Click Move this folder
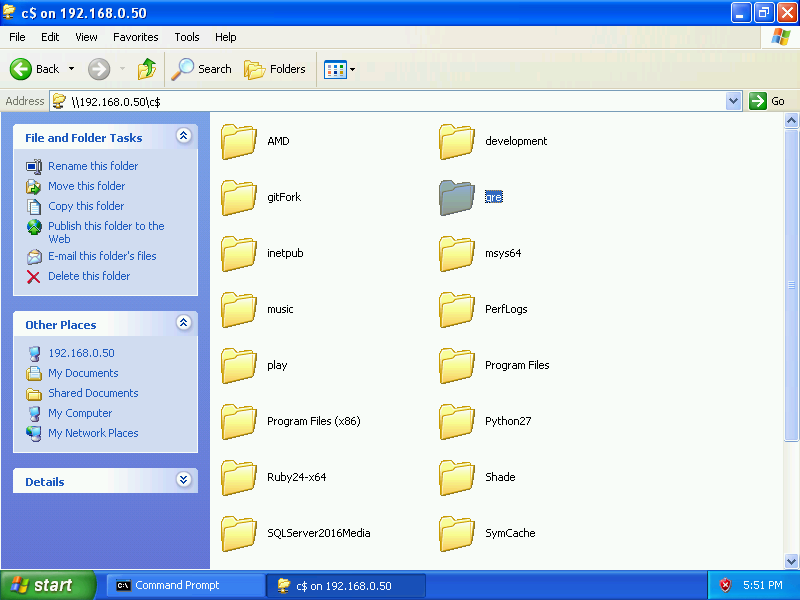This screenshot has height=600, width=800. pyautogui.click(x=86, y=186)
